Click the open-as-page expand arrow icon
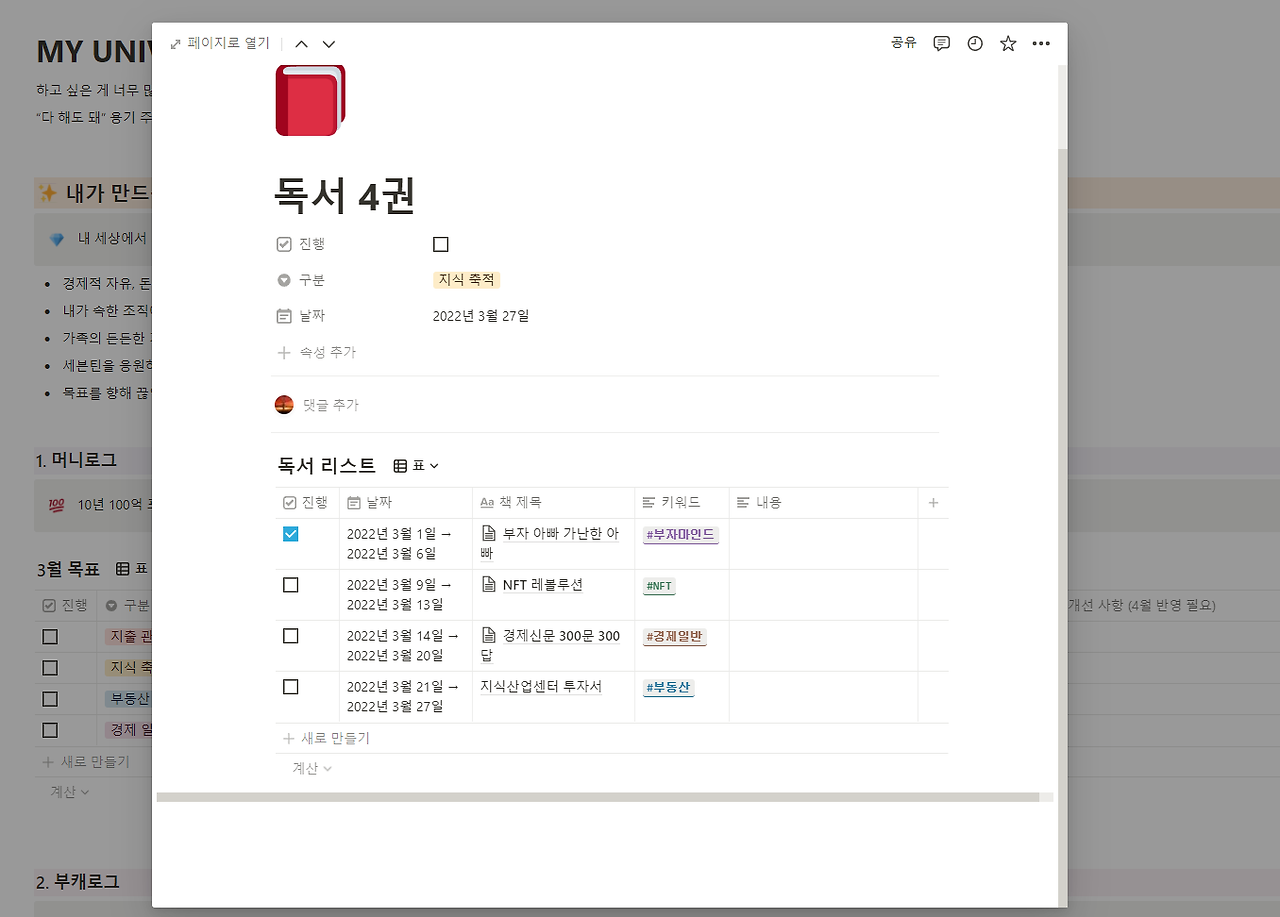 (177, 43)
